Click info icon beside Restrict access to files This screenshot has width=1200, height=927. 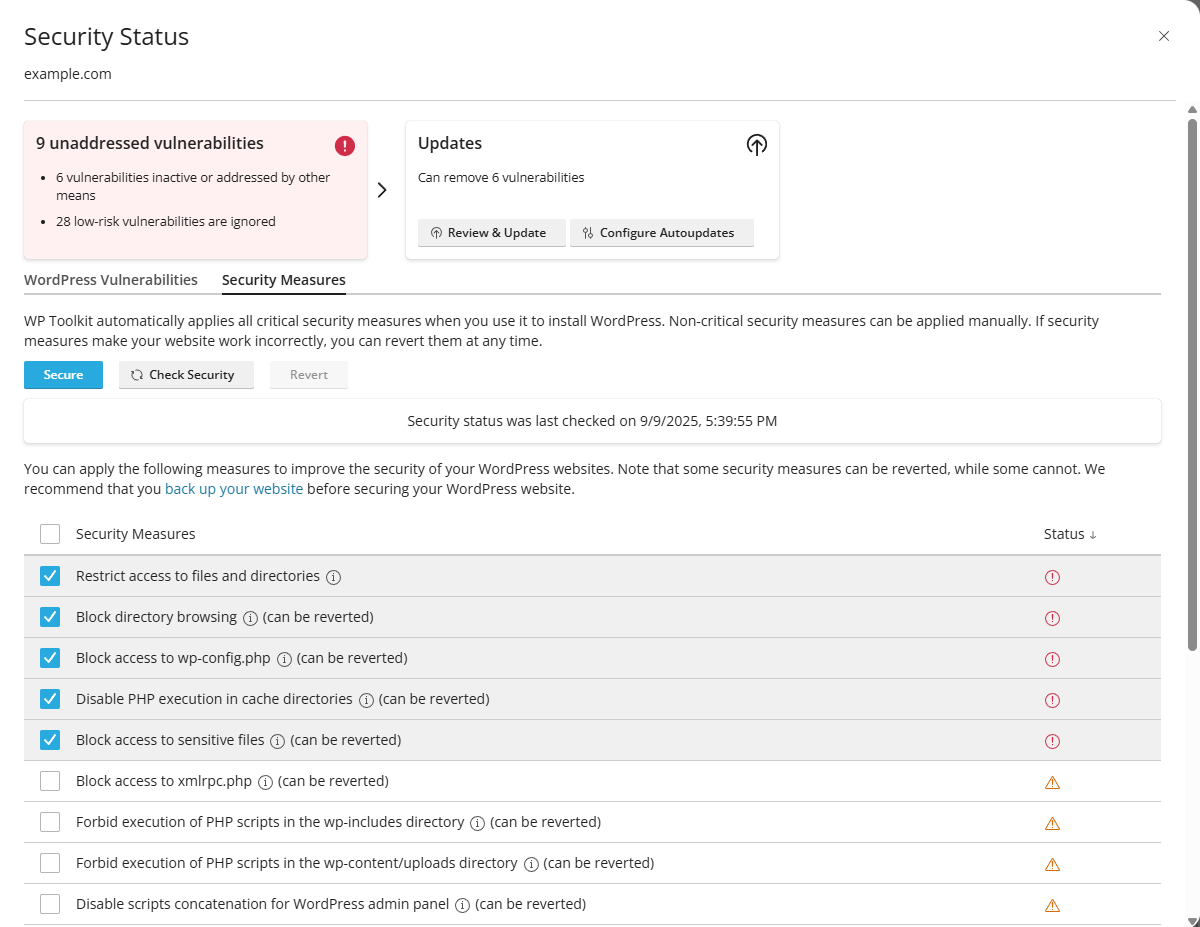[x=334, y=577]
